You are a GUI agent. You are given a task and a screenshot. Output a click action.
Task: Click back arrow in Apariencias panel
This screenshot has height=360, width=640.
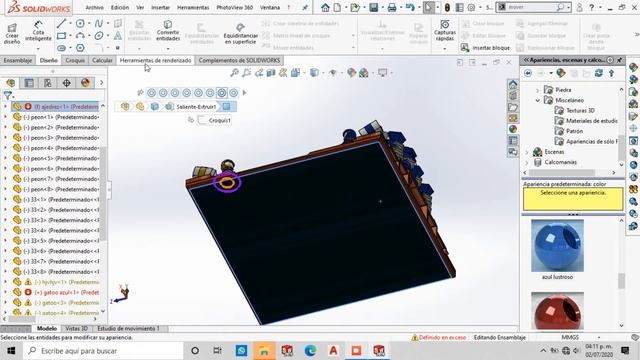pos(528,73)
